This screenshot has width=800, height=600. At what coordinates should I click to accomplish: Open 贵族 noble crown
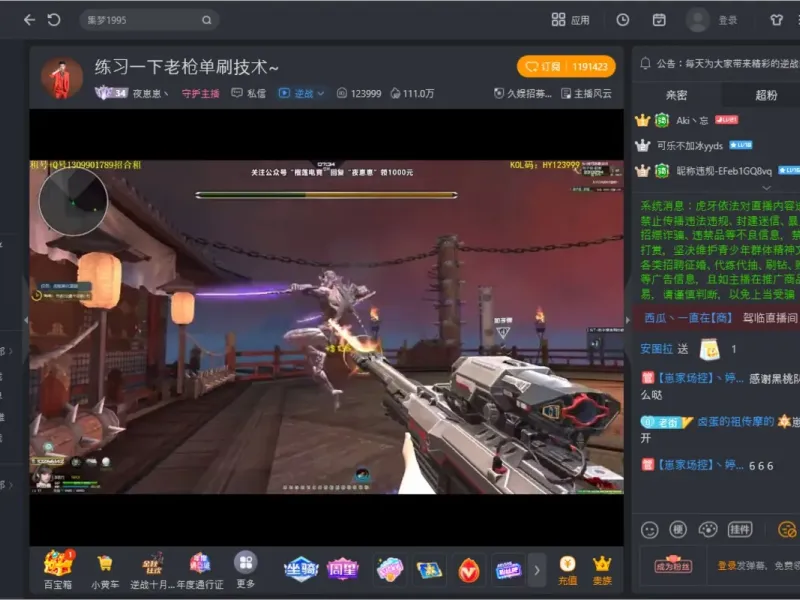pos(602,570)
